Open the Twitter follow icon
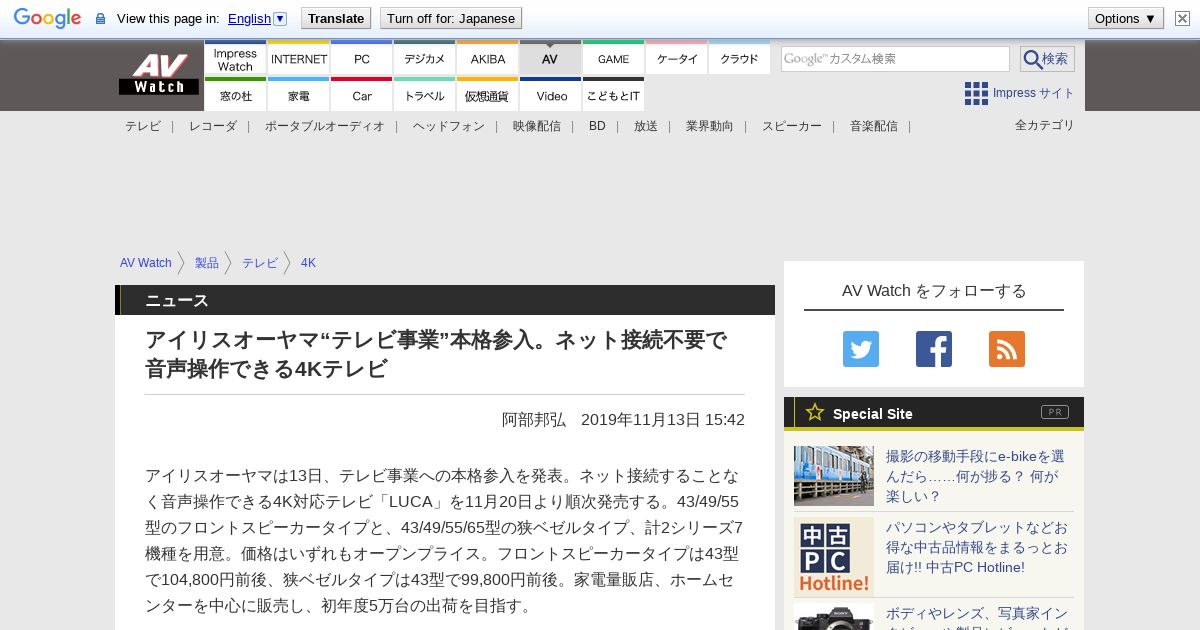1200x630 pixels. (861, 349)
